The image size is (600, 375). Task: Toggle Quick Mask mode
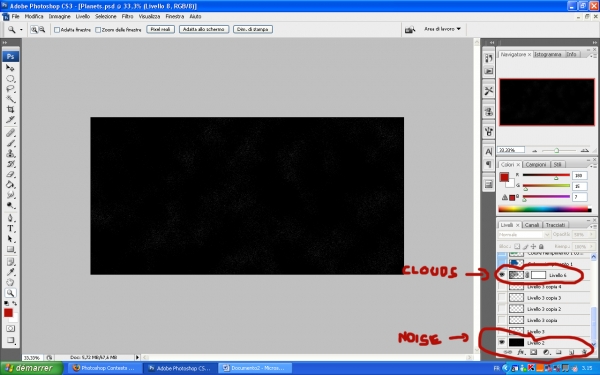click(10, 328)
